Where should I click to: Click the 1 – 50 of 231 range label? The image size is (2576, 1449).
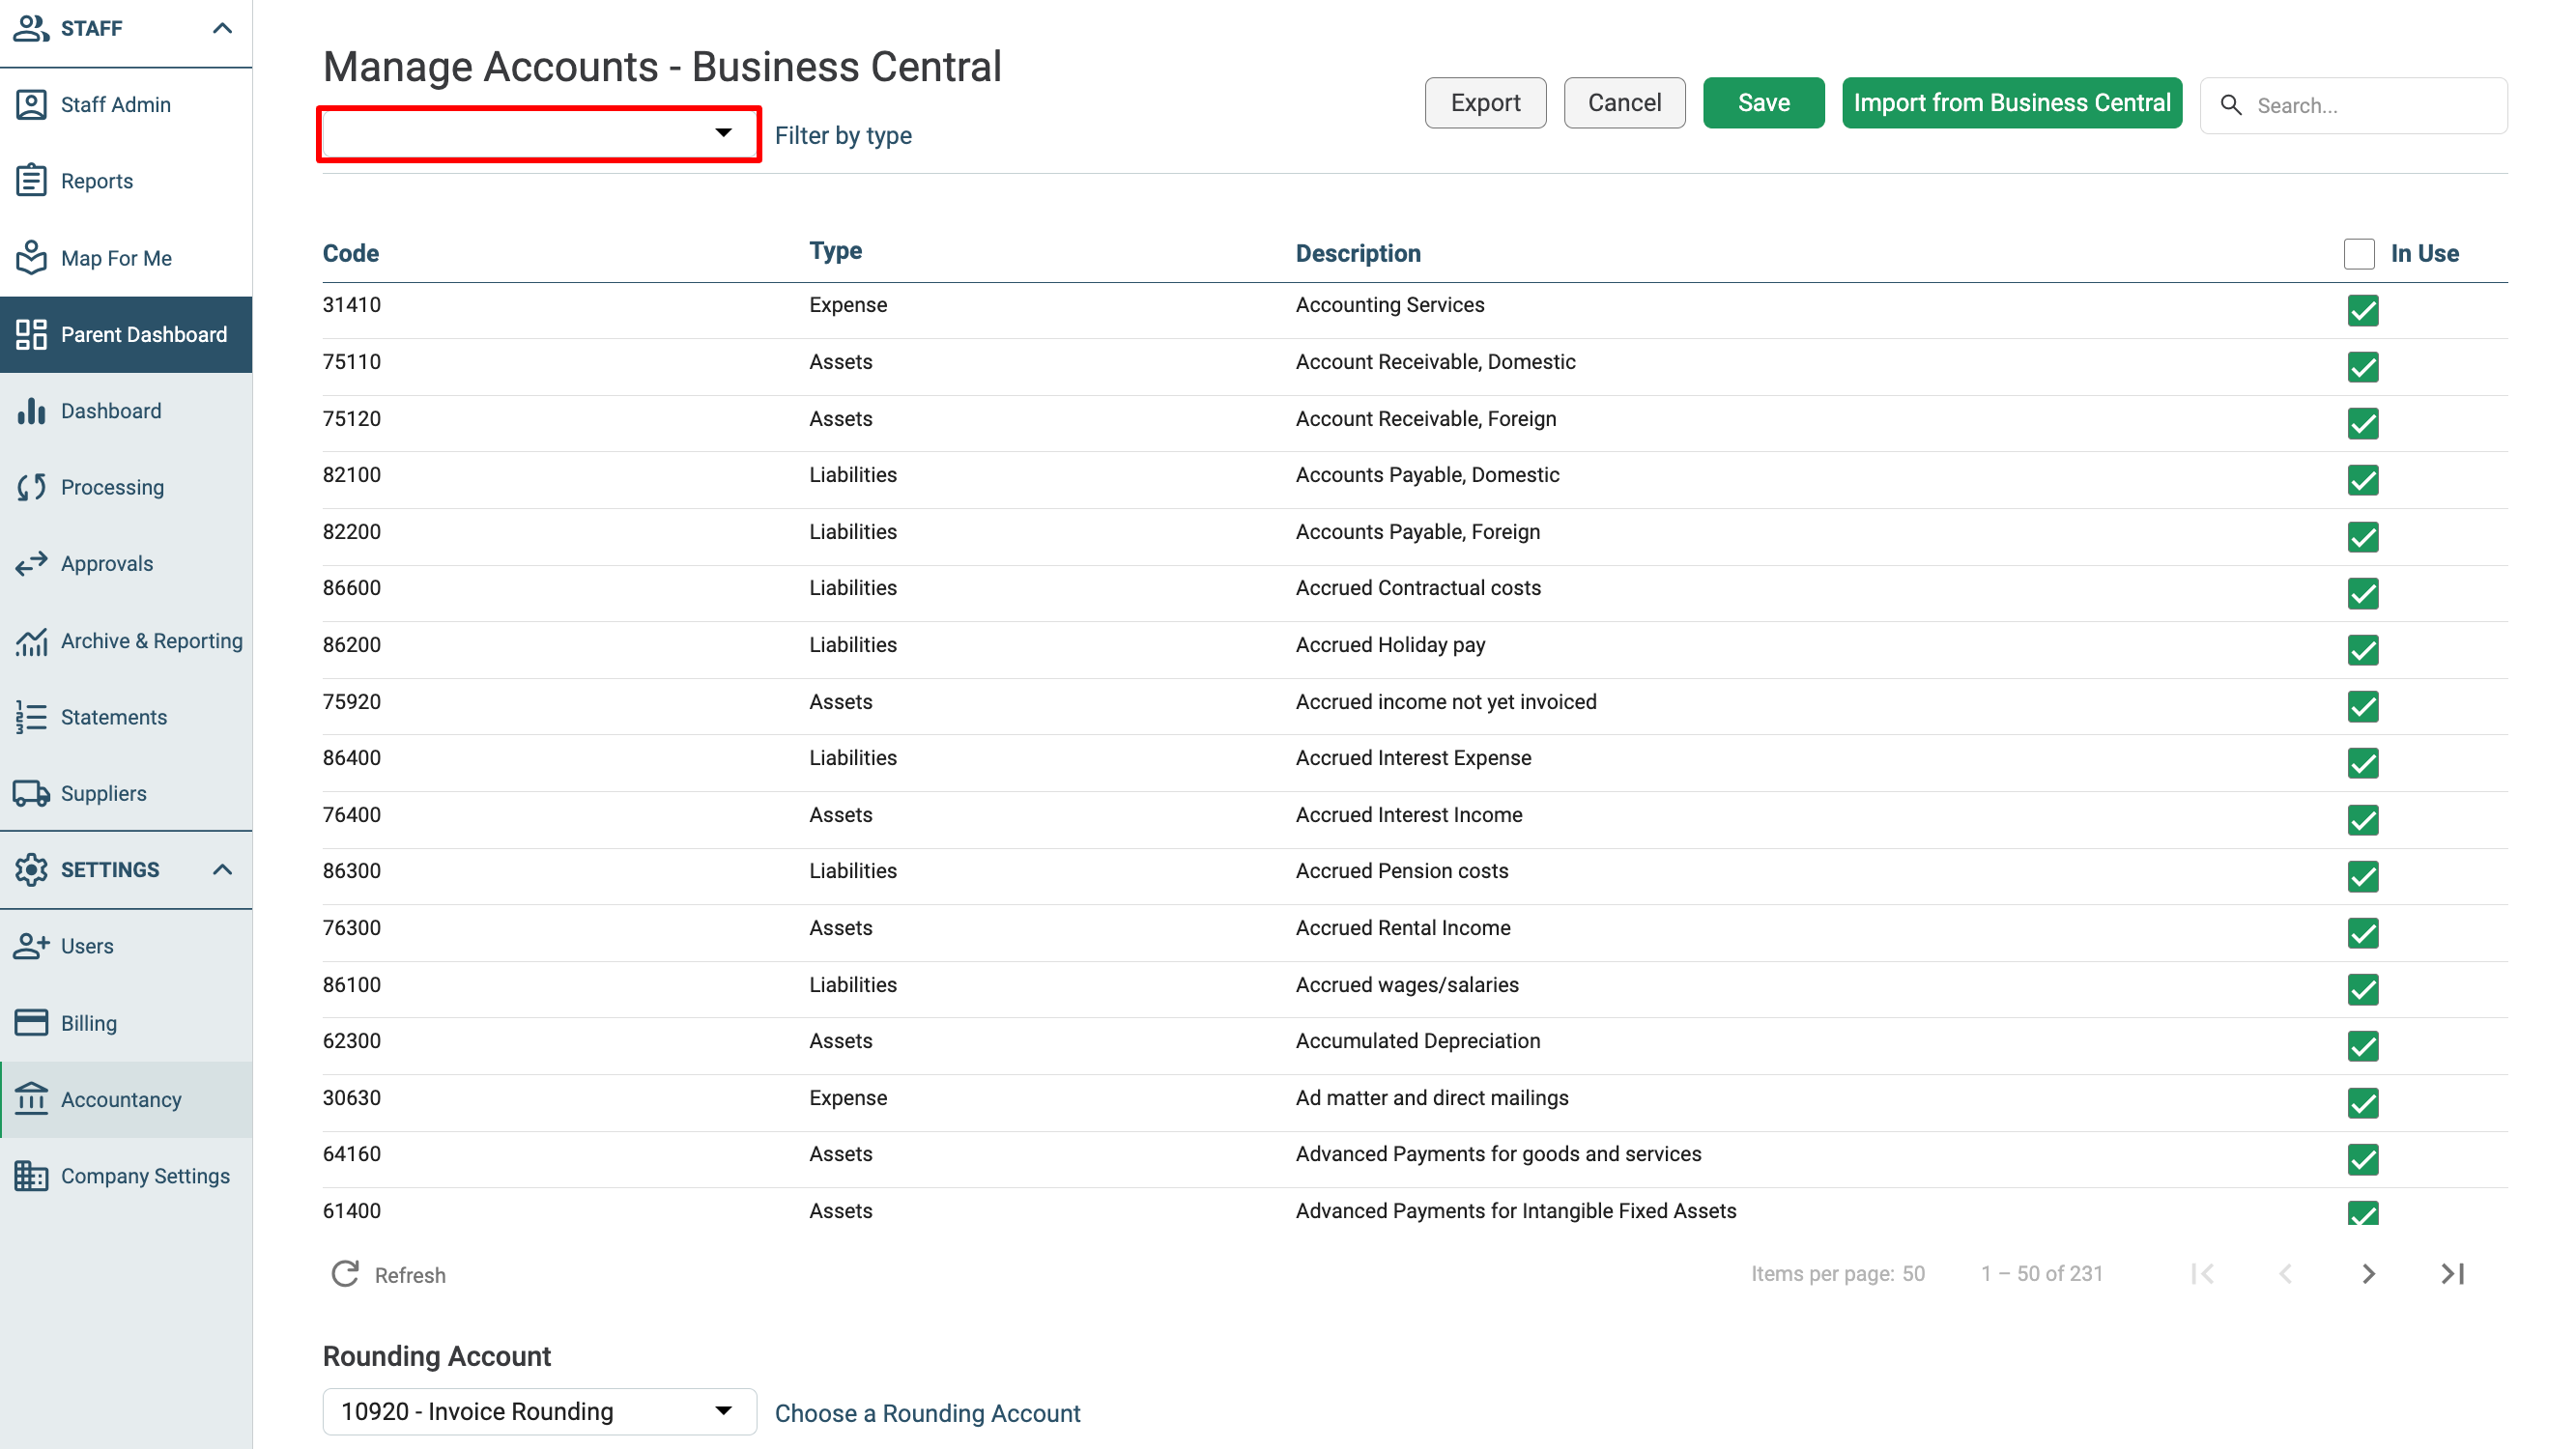tap(2041, 1274)
